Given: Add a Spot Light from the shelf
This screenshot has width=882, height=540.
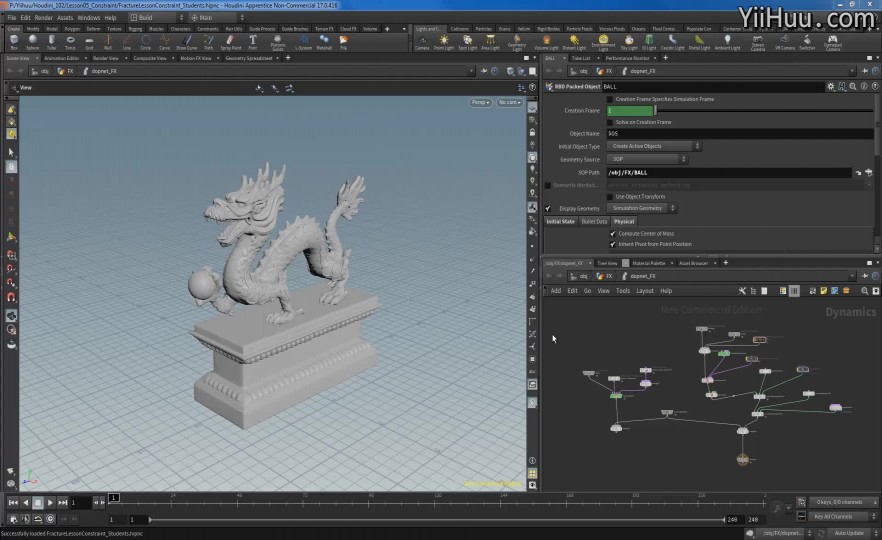Looking at the screenshot, I should pos(467,42).
